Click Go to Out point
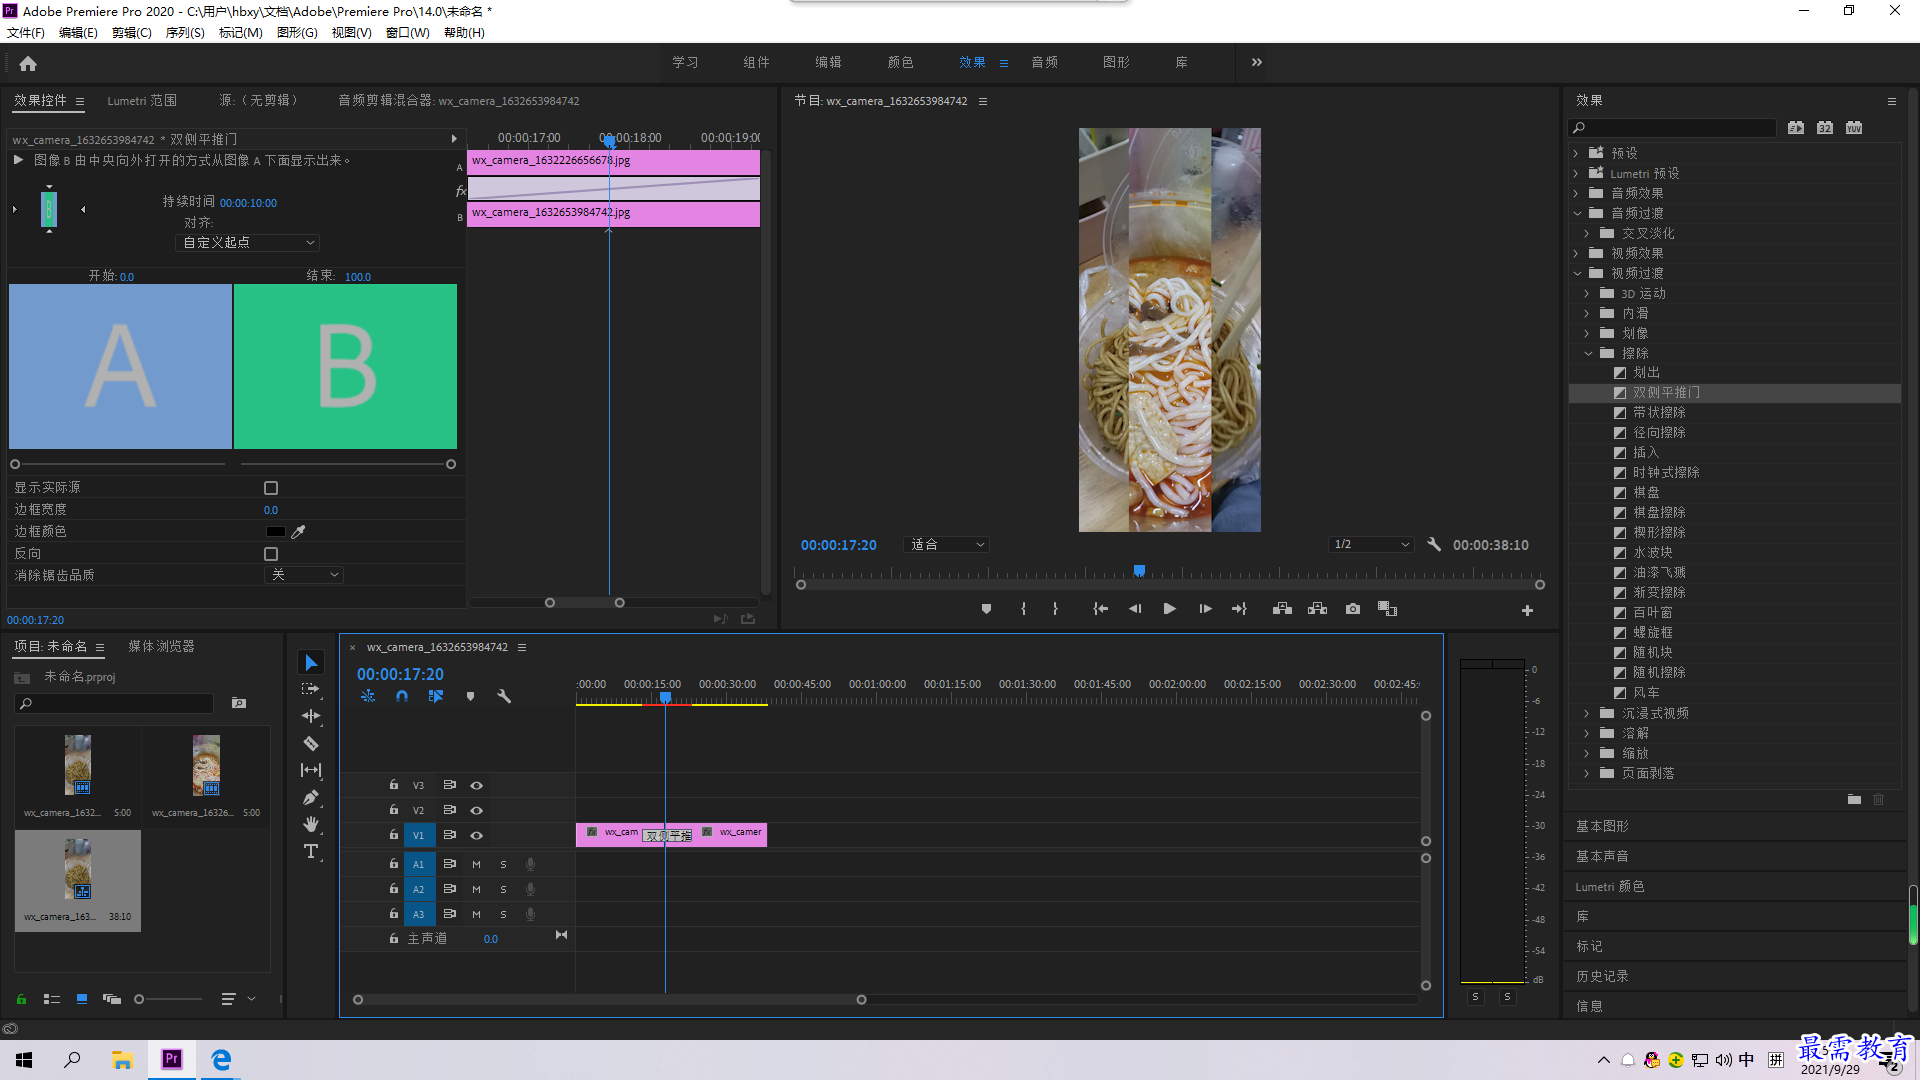 coord(1239,609)
